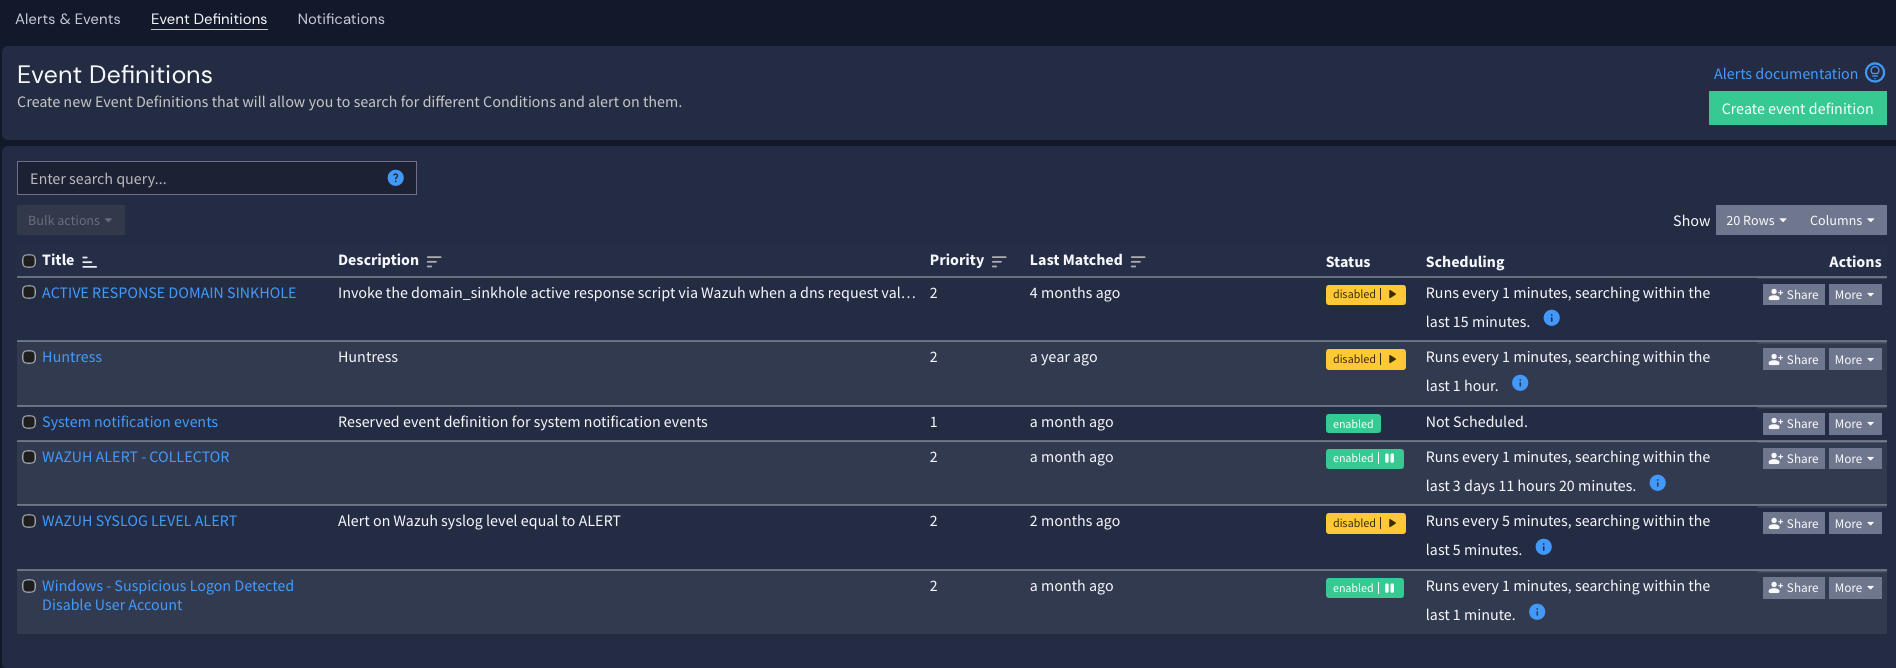Sort the list by Priority
The height and width of the screenshot is (668, 1896).
click(999, 260)
